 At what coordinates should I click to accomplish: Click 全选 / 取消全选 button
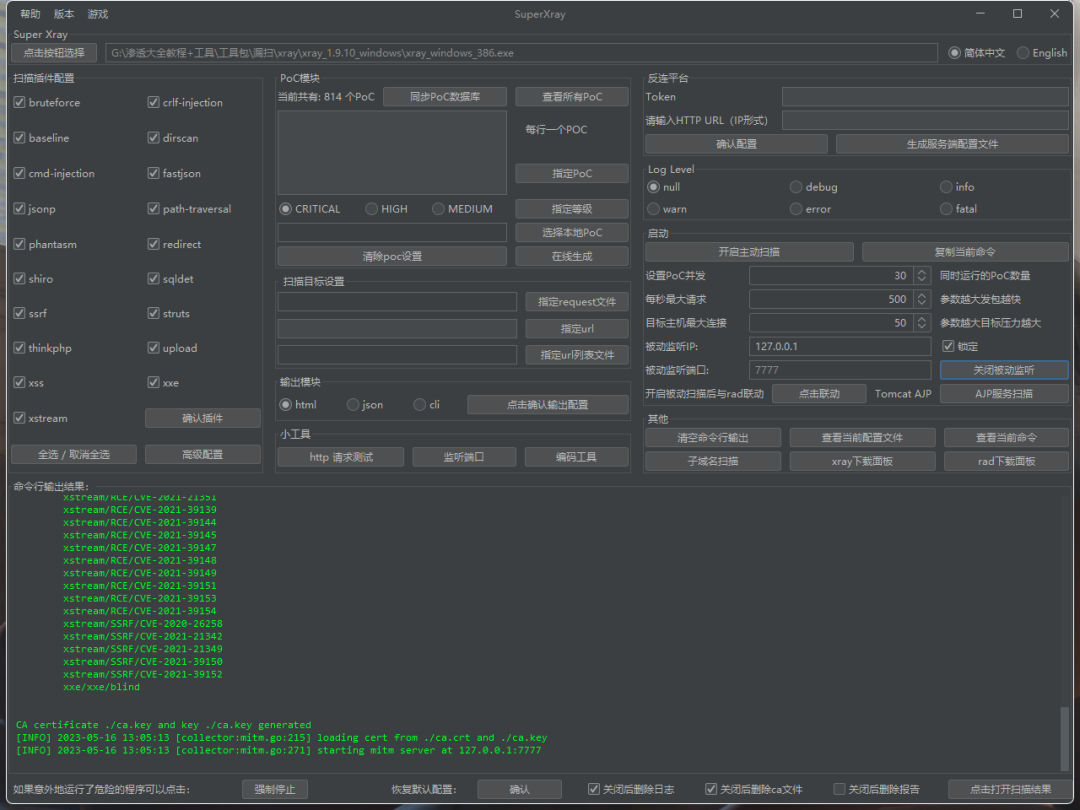pos(74,455)
